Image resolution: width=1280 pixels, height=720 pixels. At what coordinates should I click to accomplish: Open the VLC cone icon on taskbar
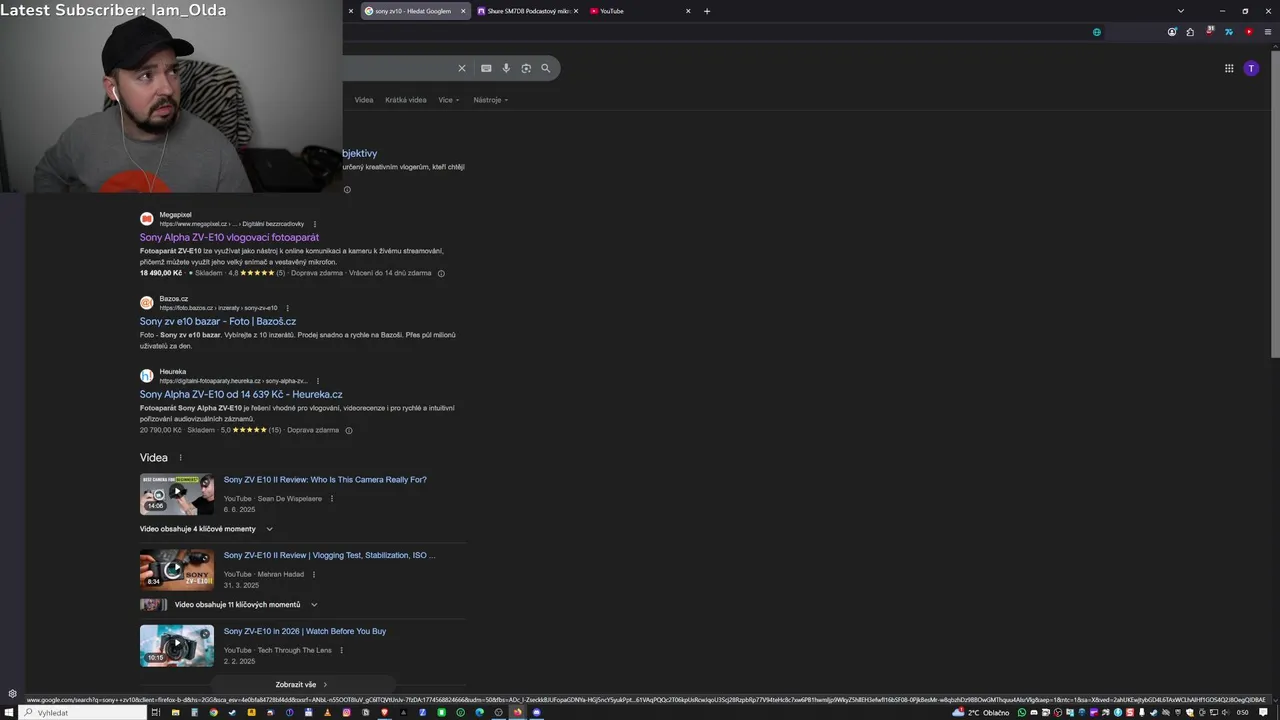(x=327, y=713)
